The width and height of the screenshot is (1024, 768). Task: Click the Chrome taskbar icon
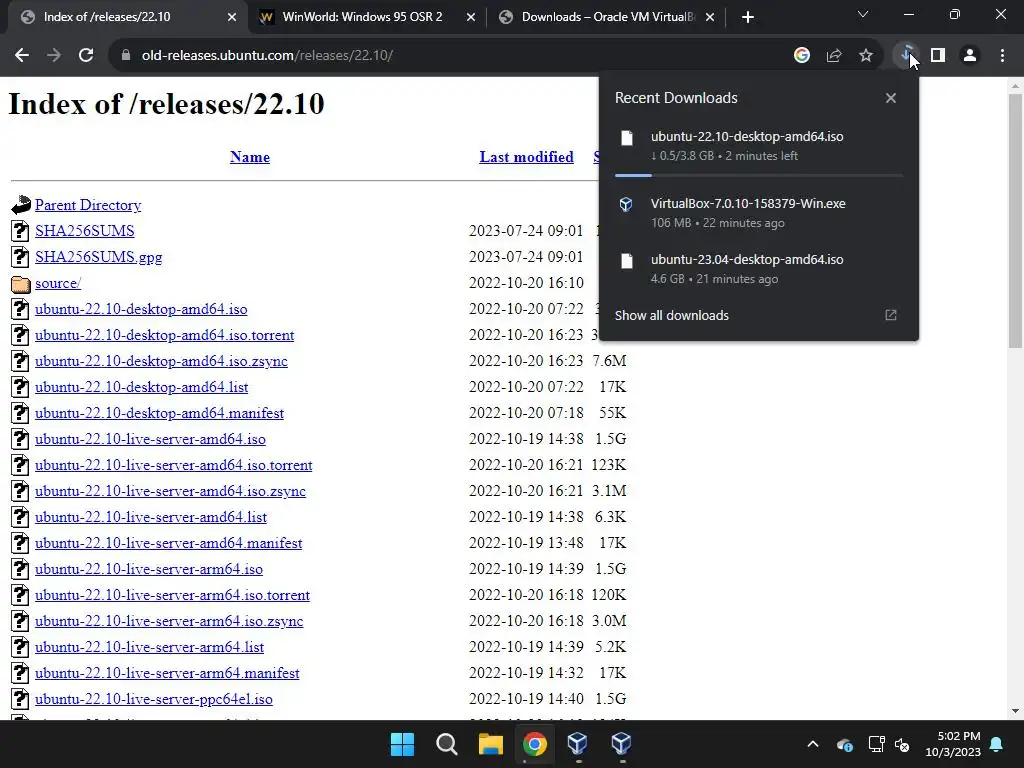(534, 744)
